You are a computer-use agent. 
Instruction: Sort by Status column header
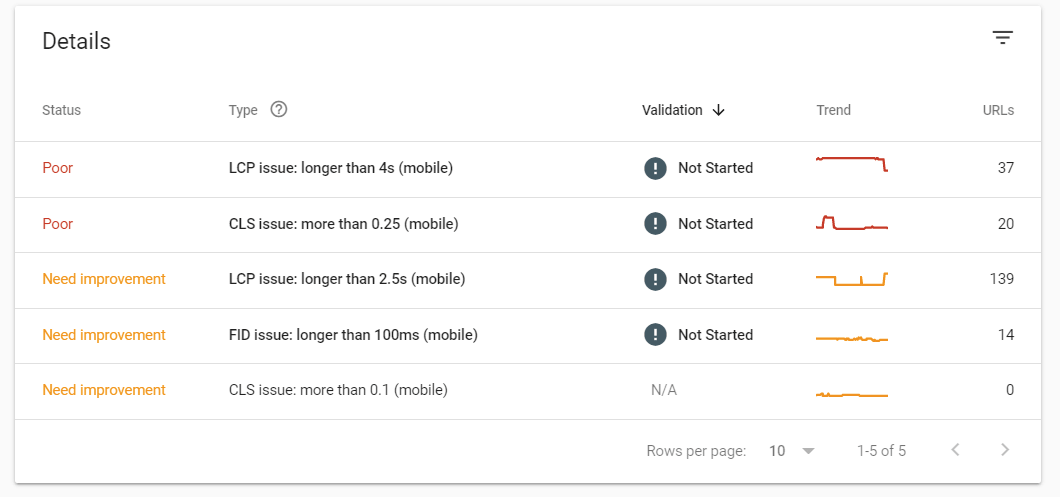point(62,110)
